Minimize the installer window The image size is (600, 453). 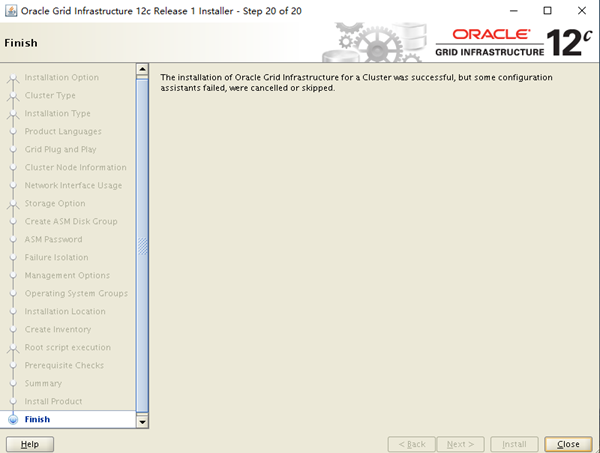[x=514, y=11]
